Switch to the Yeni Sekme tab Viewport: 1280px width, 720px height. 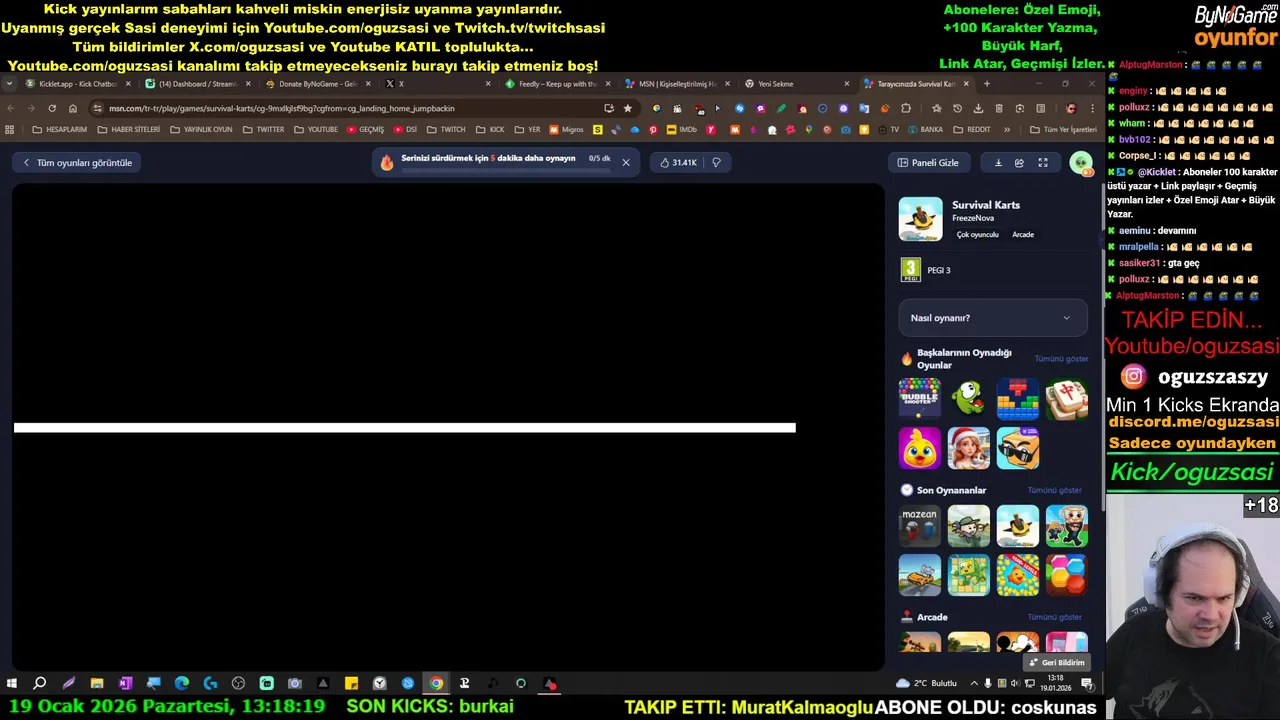click(x=797, y=84)
